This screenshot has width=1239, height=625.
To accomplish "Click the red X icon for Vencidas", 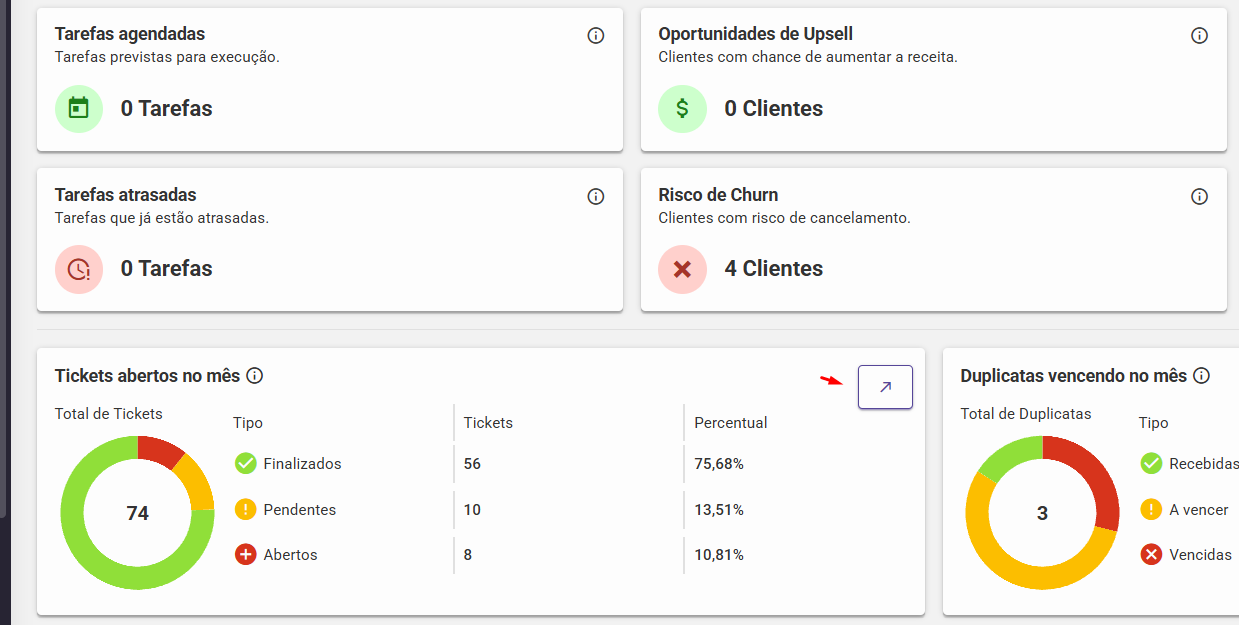I will coord(1151,554).
